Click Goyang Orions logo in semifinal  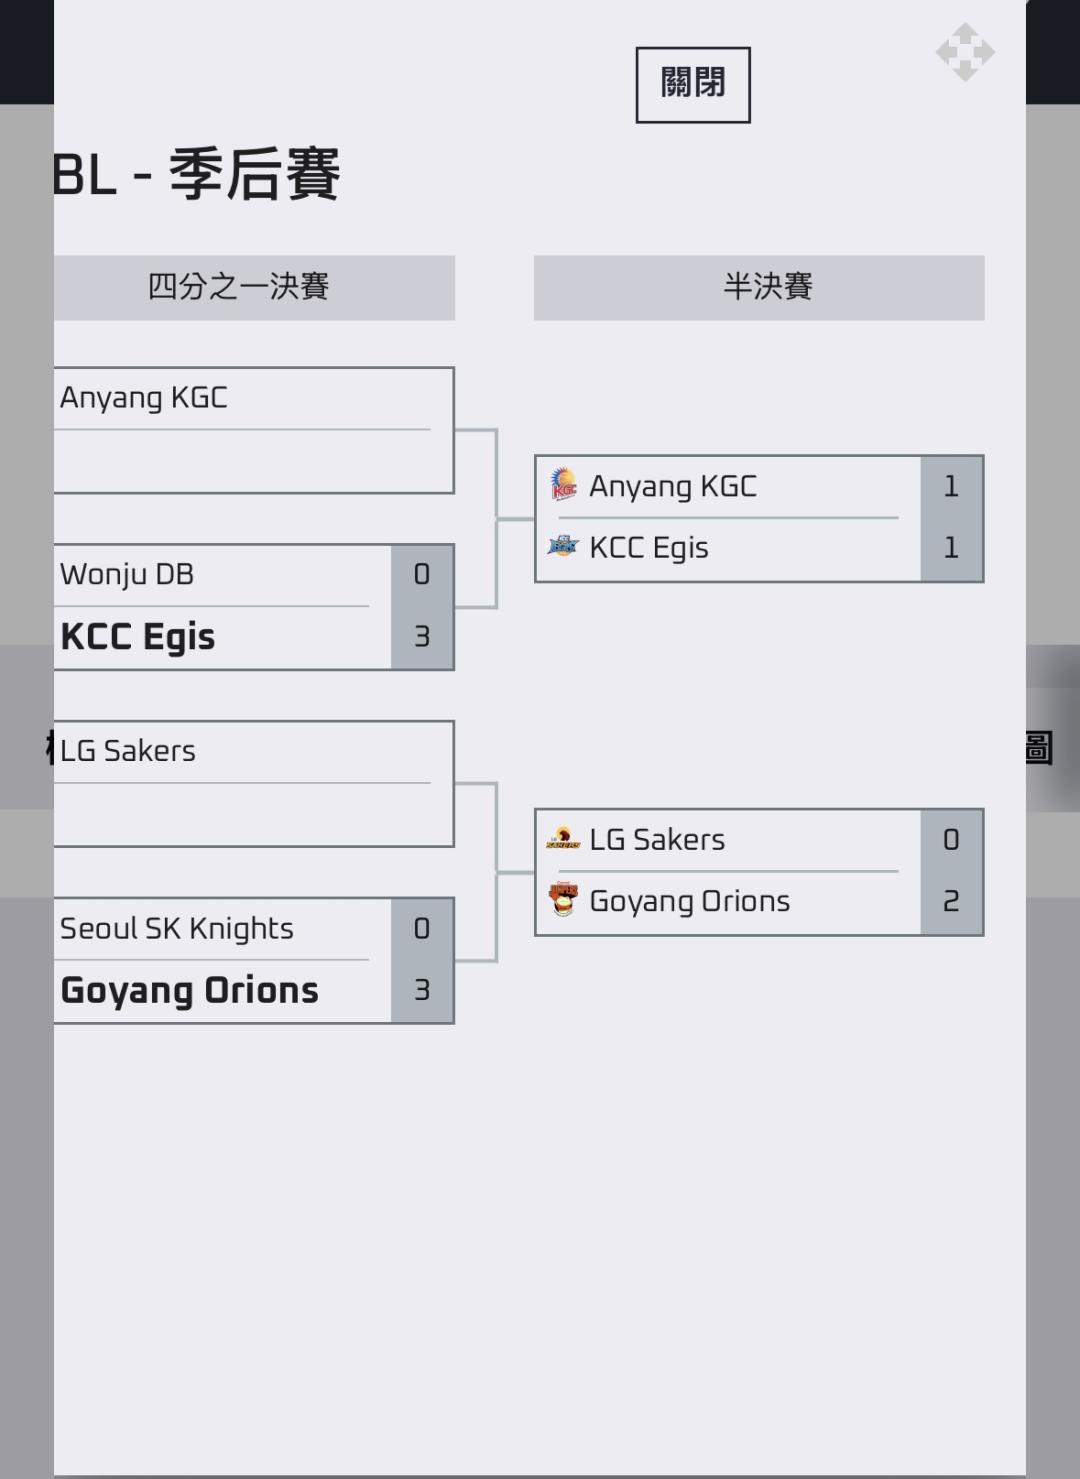[564, 900]
